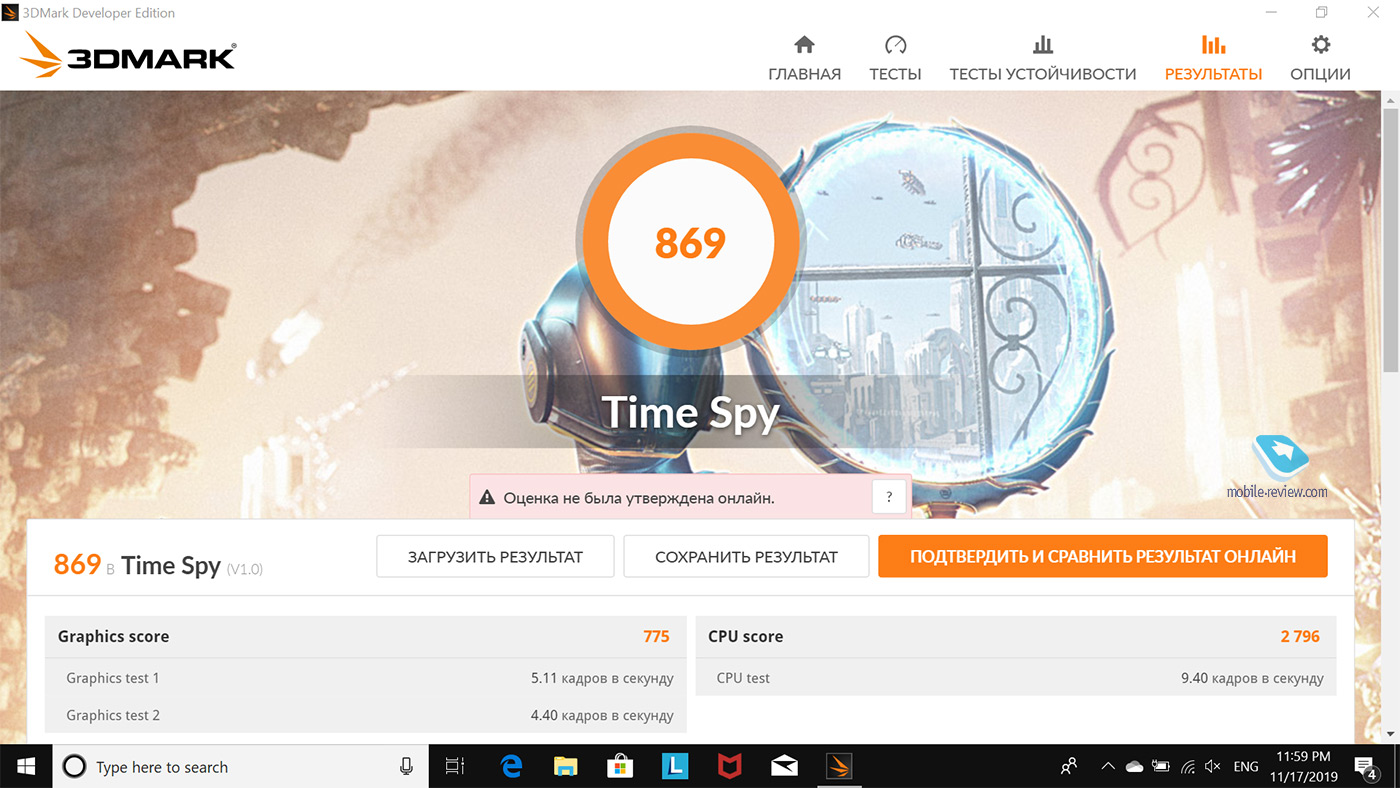Select the CPU test row
1400x788 pixels.
coord(1016,678)
